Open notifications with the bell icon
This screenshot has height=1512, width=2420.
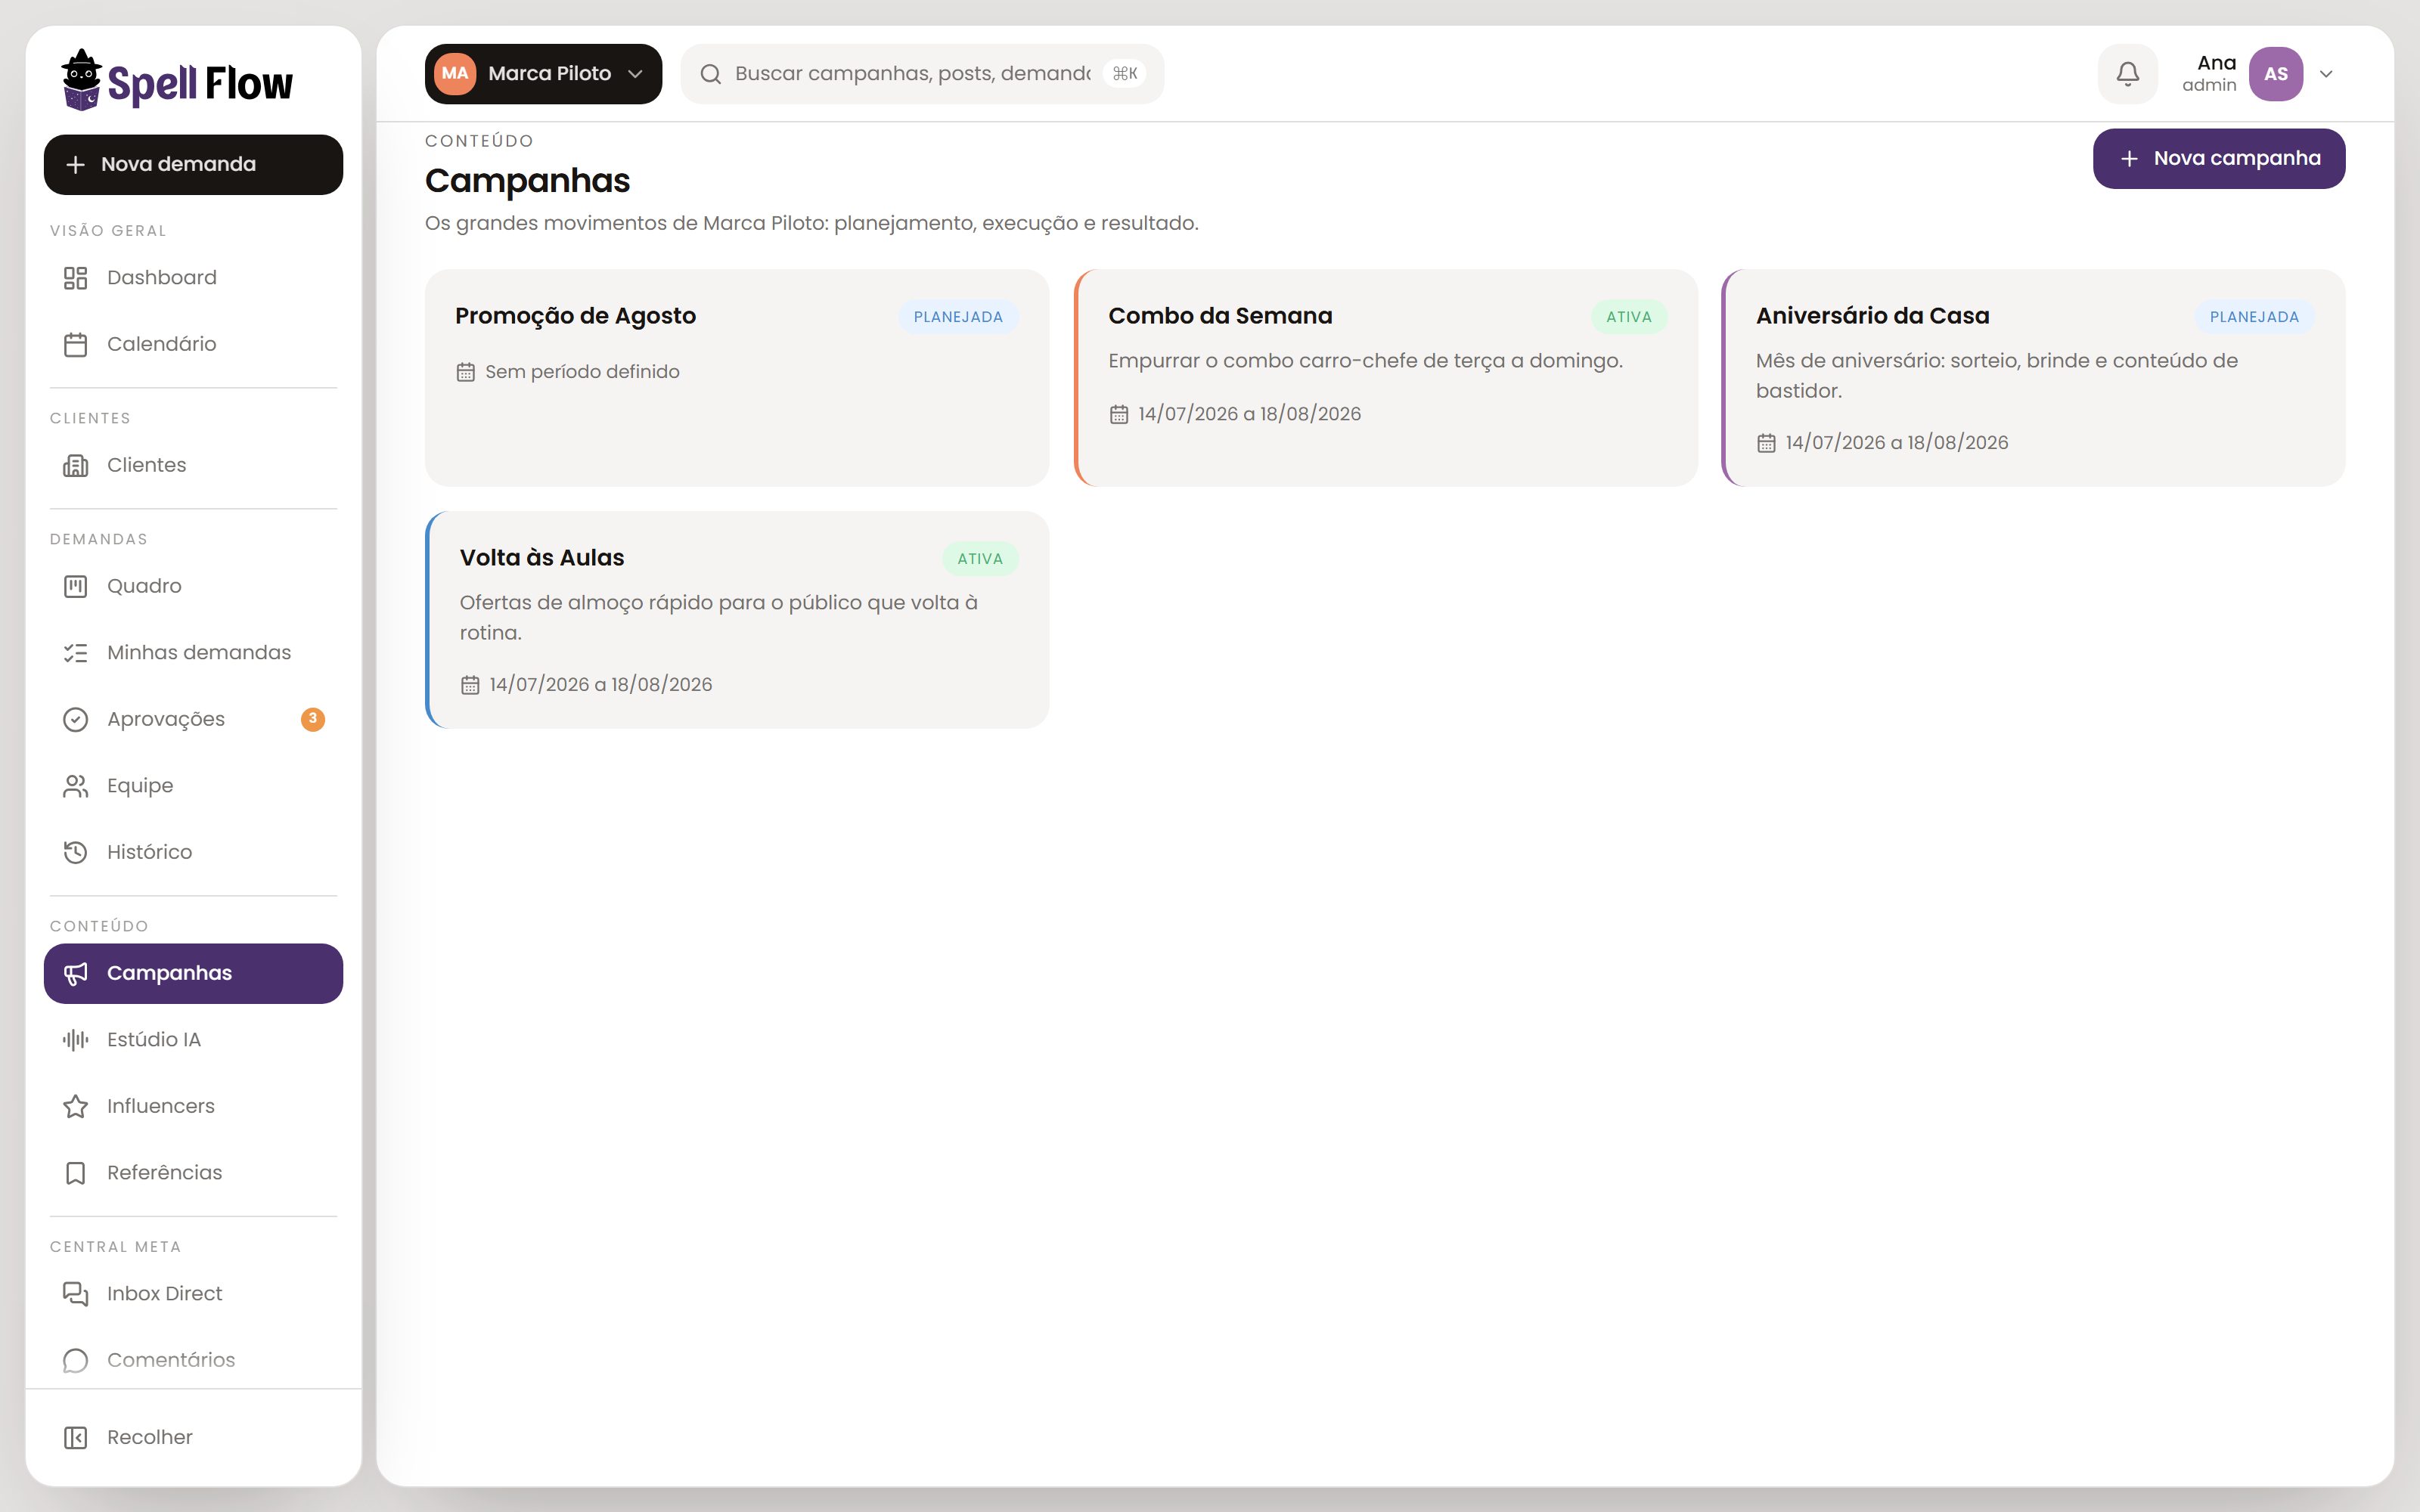2127,73
